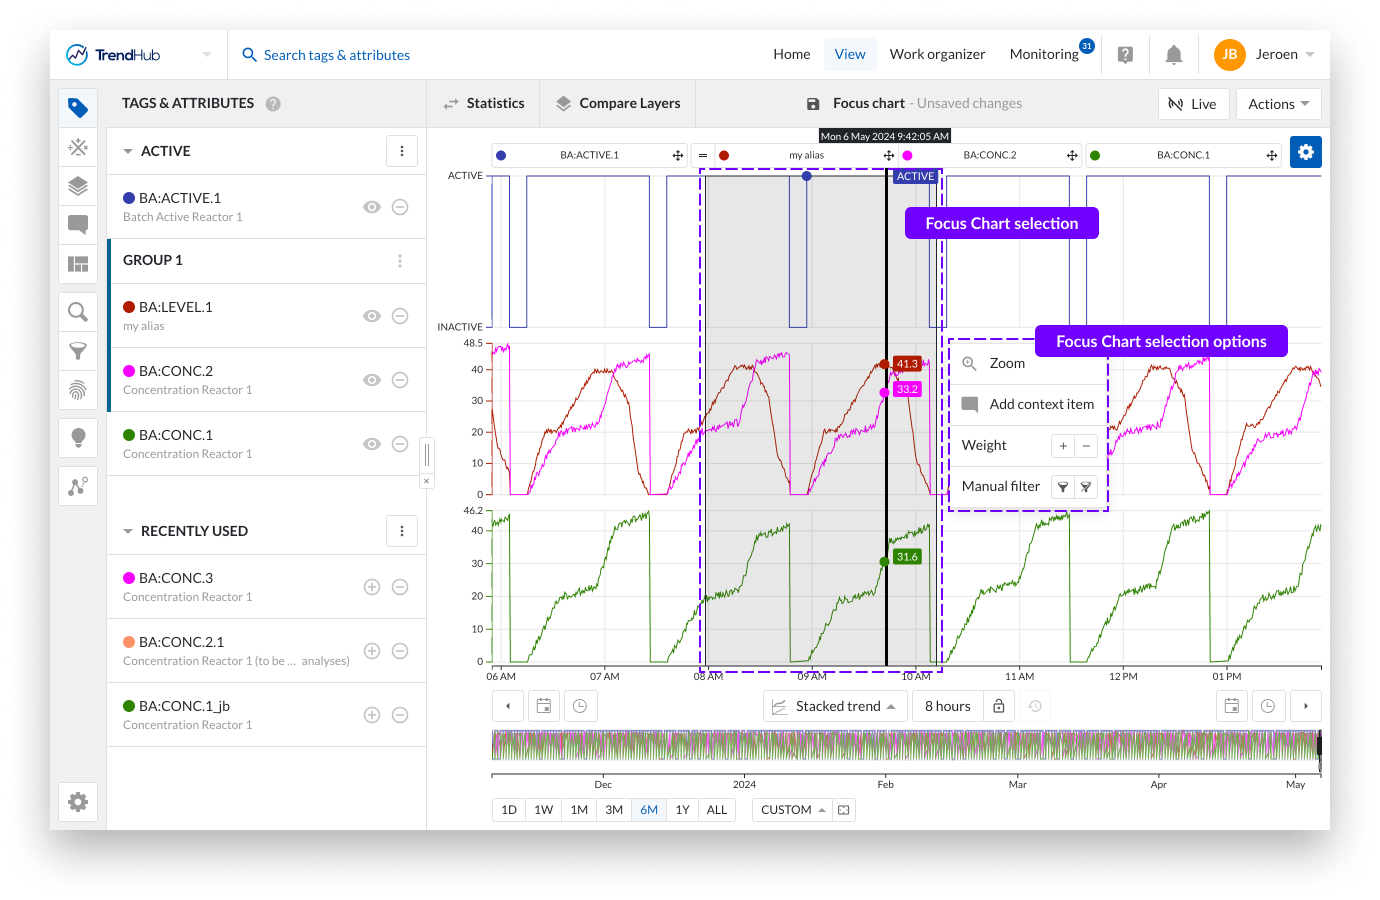Click the filter funnel sidebar icon
The height and width of the screenshot is (900, 1380).
78,351
